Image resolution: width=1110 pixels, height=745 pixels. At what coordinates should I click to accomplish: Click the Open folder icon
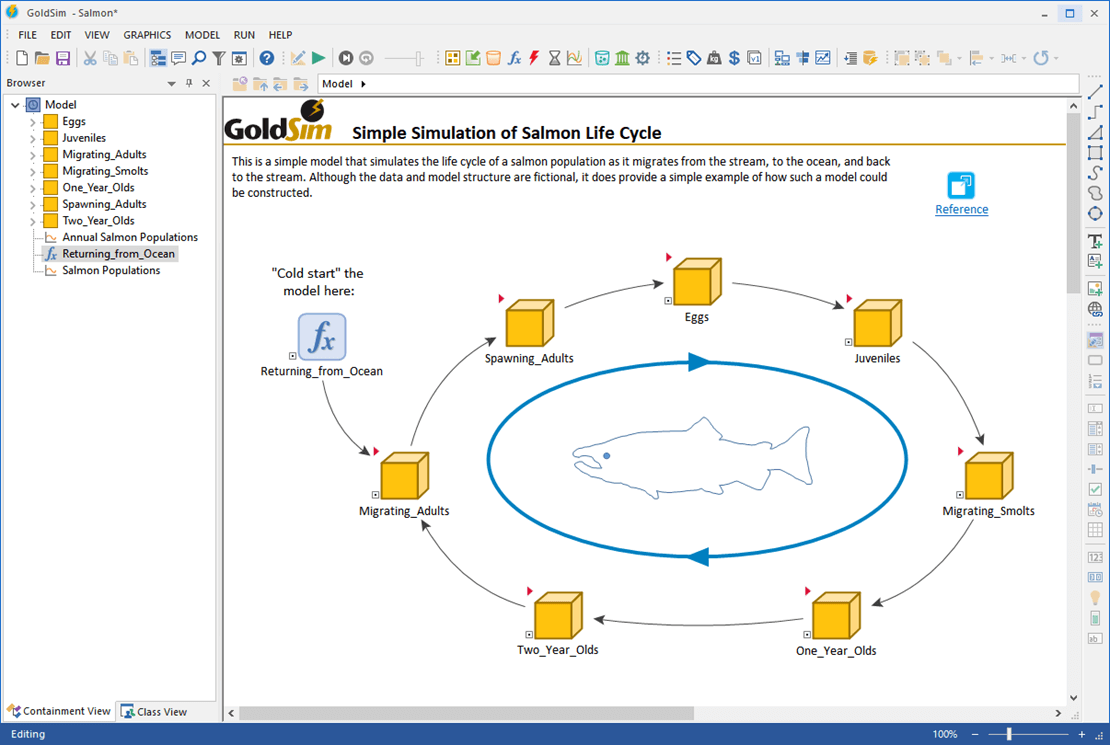tap(42, 58)
